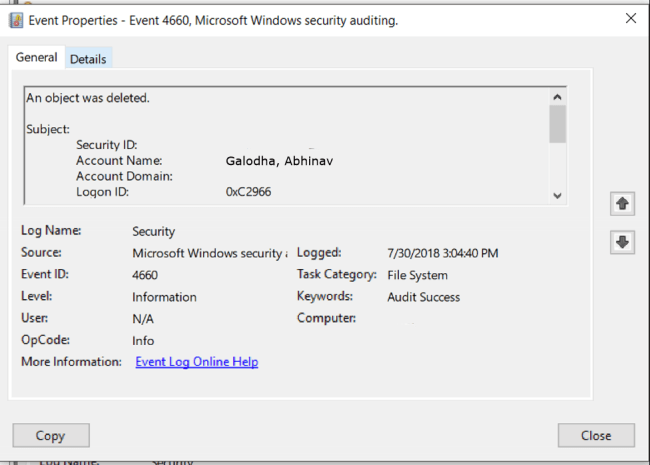
Task: Click the Event ID value 4660
Action: pyautogui.click(x=145, y=275)
